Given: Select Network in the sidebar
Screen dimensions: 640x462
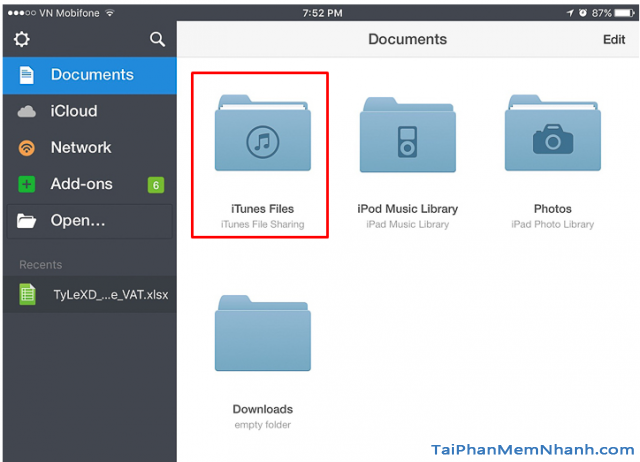Looking at the screenshot, I should pos(90,148).
